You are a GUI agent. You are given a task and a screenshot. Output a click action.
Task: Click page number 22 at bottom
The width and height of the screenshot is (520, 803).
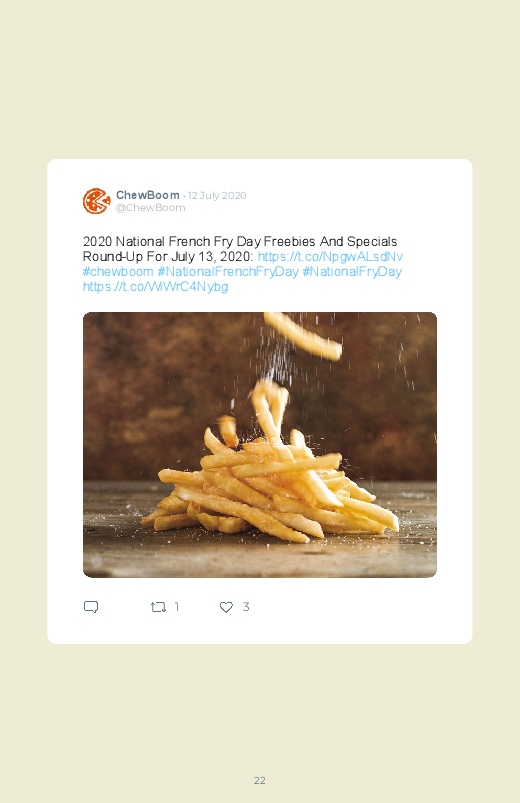tap(260, 780)
